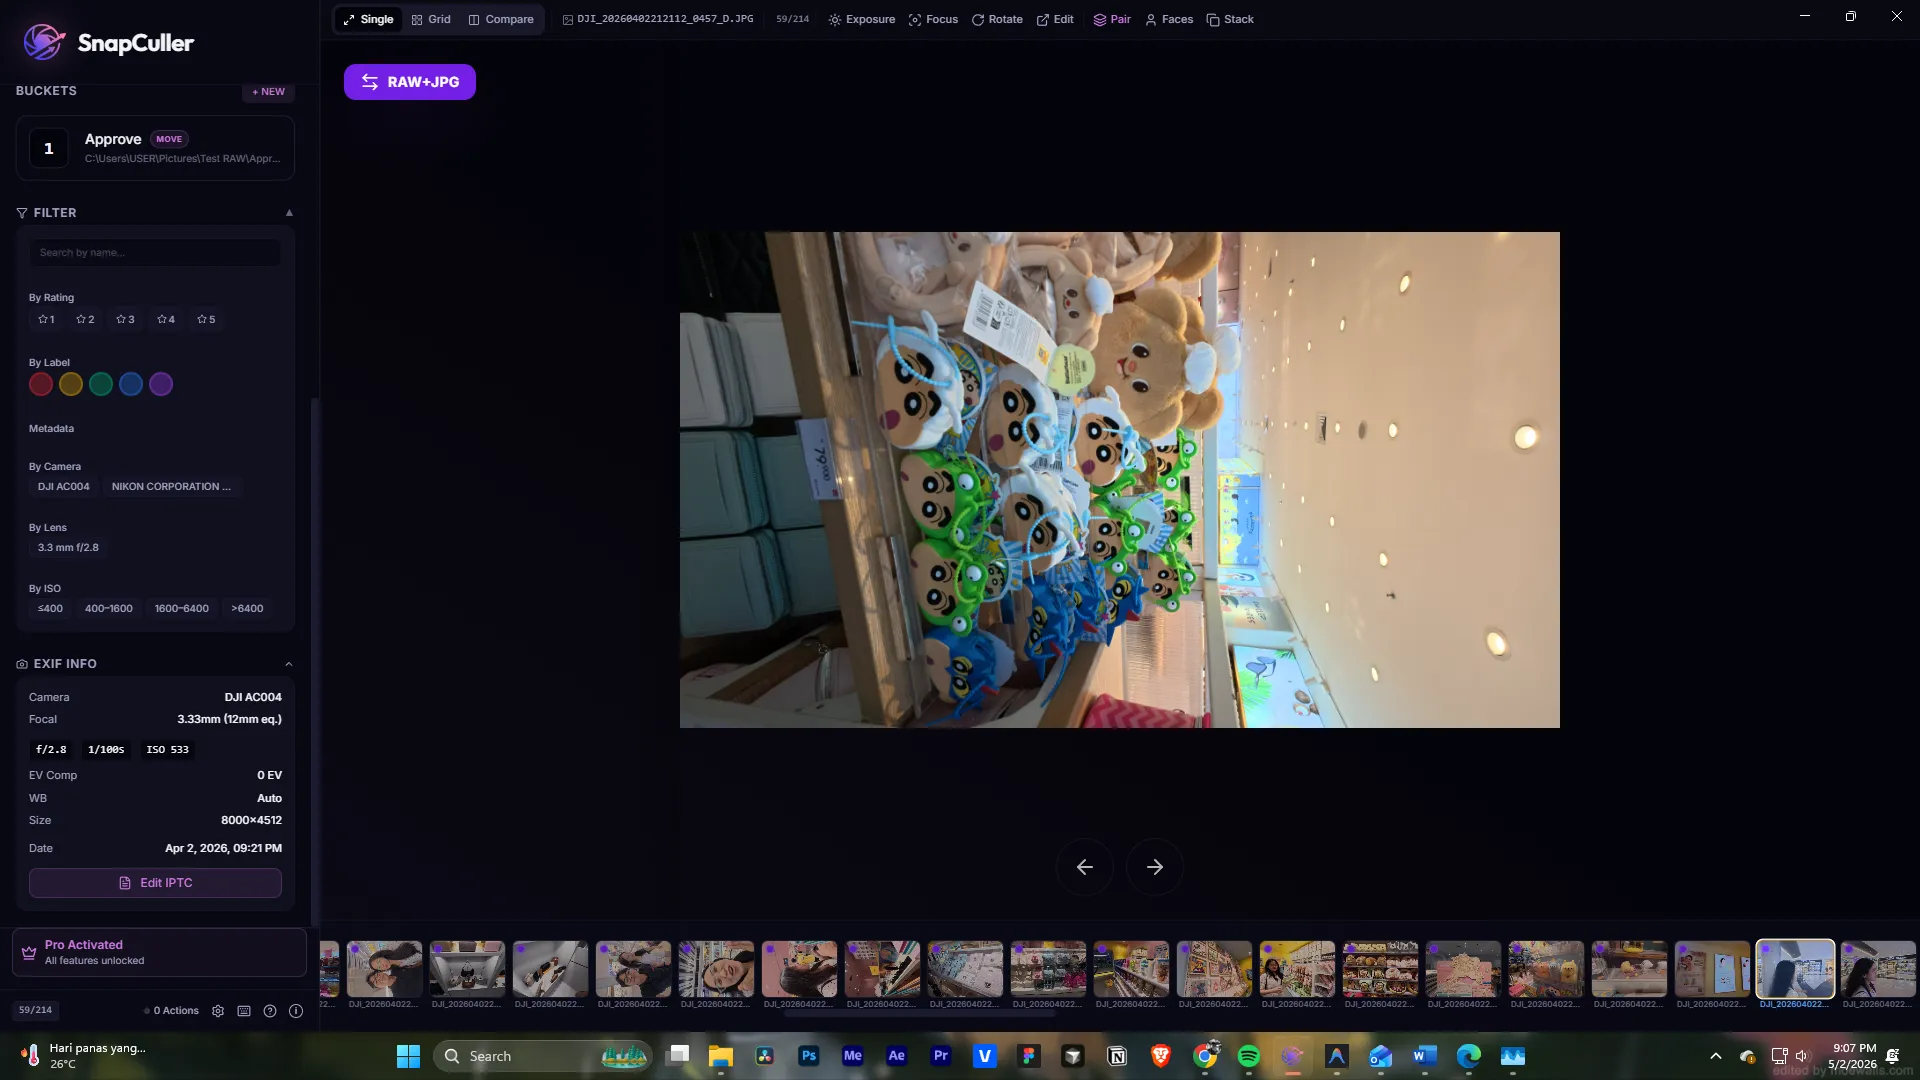Filter ISO range 400–1600
1920x1080 pixels.
[109, 609]
